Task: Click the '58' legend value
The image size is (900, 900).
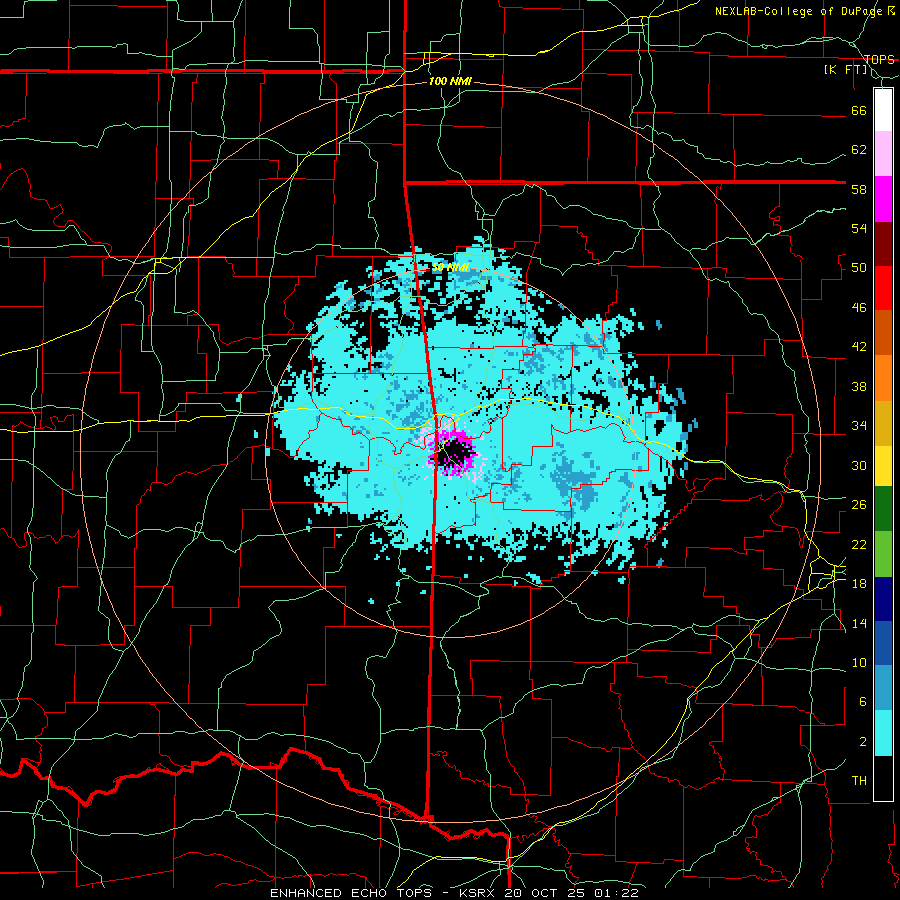Action: point(859,189)
